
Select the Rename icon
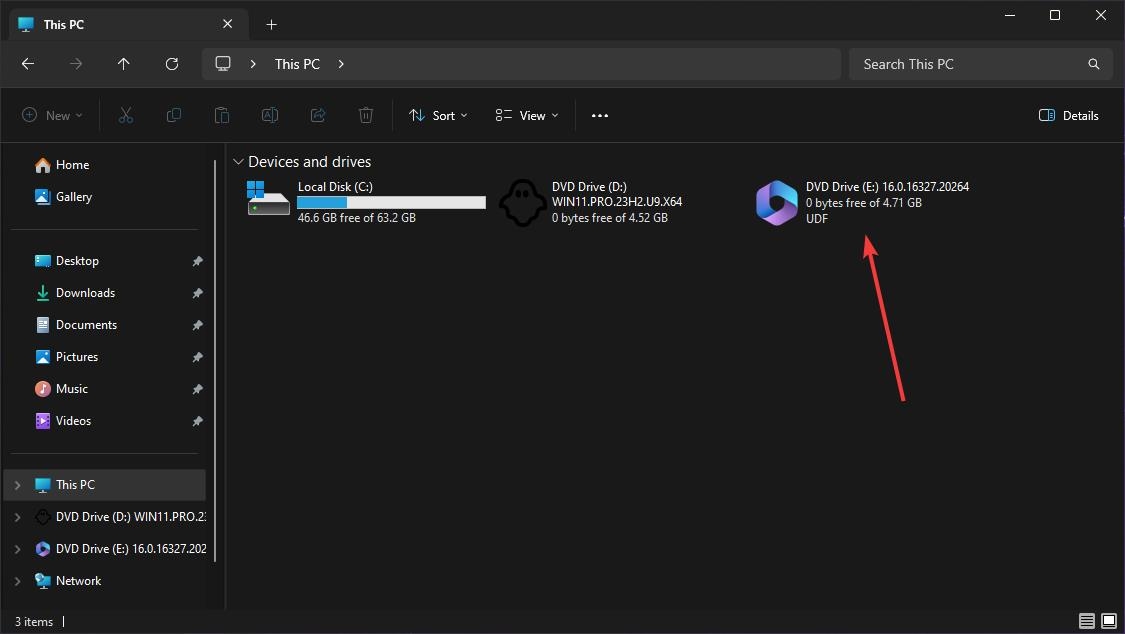click(x=269, y=115)
